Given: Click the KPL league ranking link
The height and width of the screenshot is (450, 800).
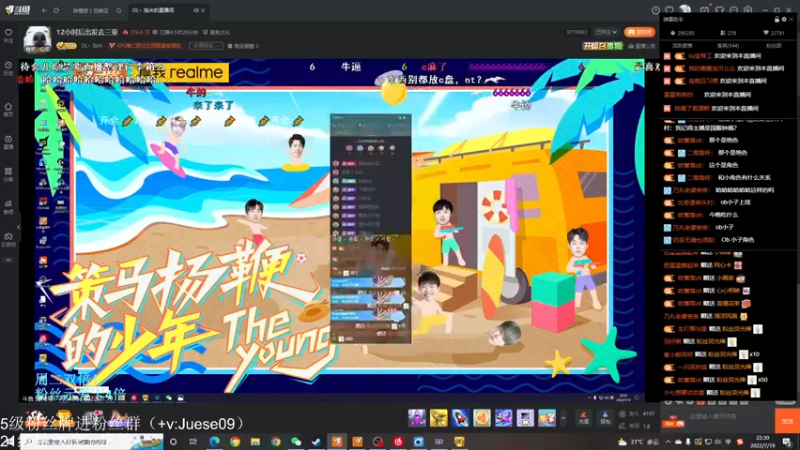Looking at the screenshot, I should [x=145, y=46].
